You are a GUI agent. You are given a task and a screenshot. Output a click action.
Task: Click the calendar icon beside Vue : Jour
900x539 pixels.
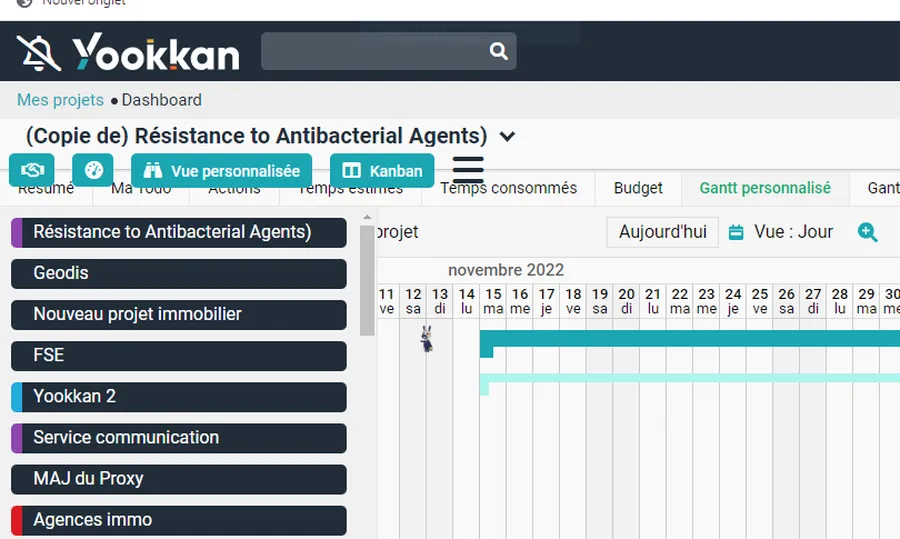(x=736, y=232)
